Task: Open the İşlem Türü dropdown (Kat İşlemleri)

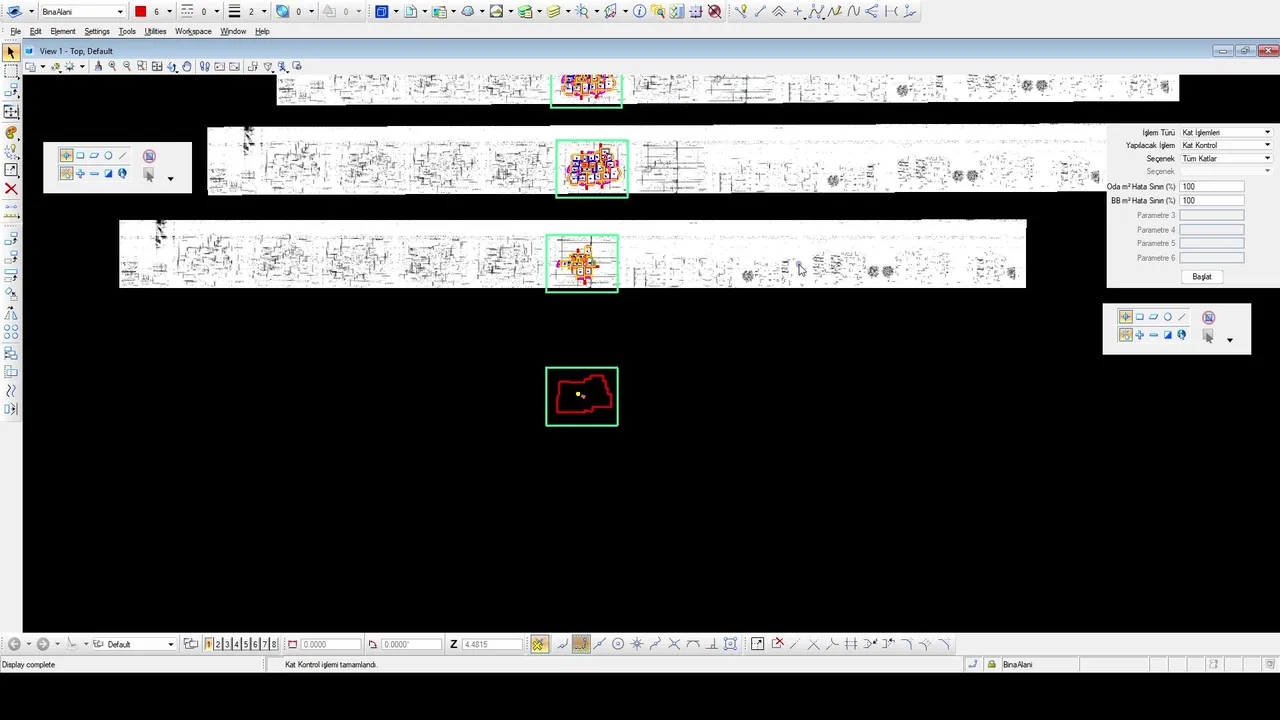Action: [x=1226, y=132]
